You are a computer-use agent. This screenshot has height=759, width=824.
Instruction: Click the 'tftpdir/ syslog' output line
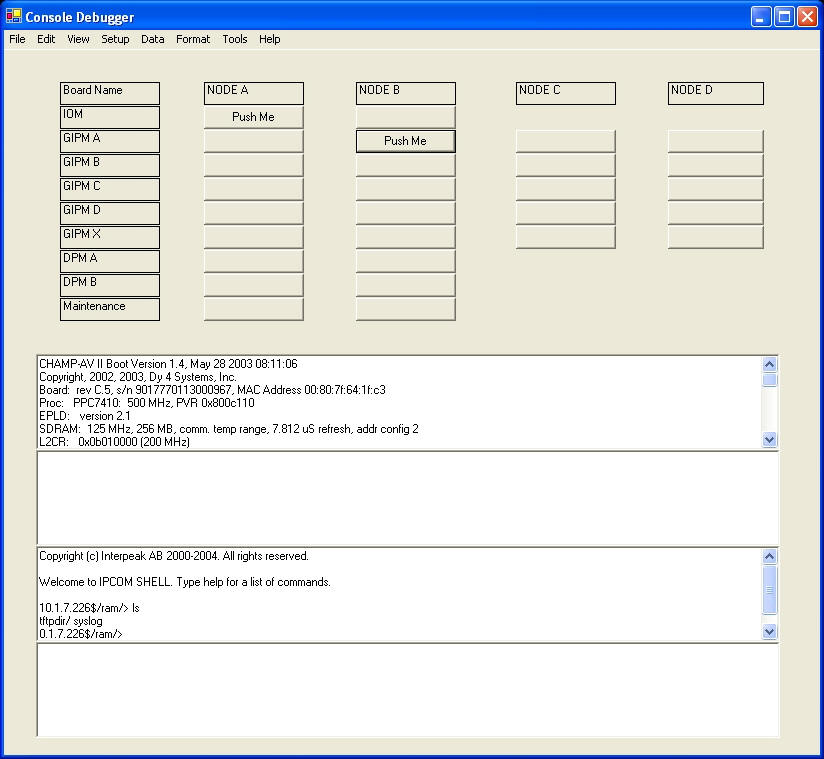click(71, 621)
